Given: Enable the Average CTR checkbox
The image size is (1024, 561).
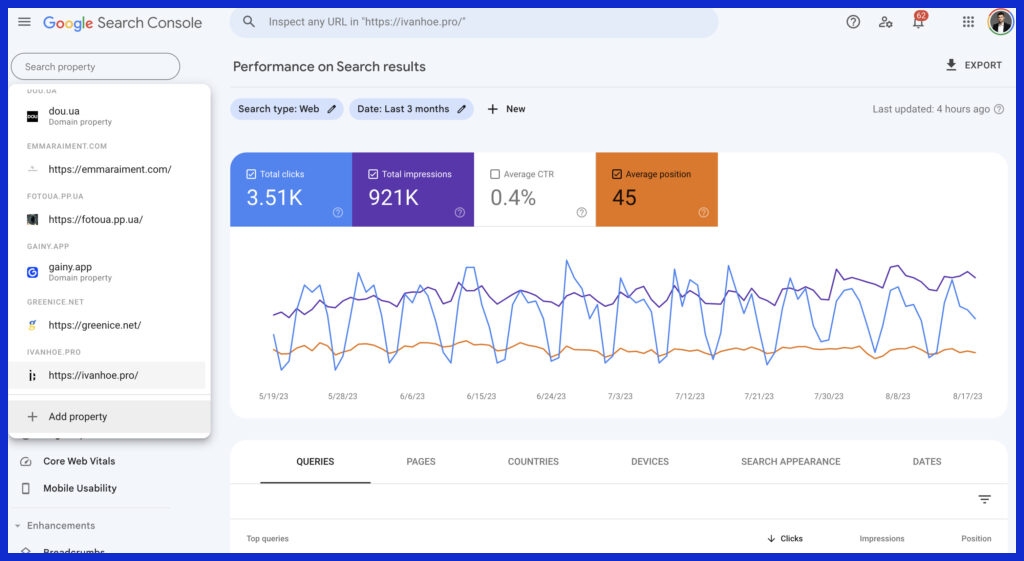Looking at the screenshot, I should coord(495,174).
